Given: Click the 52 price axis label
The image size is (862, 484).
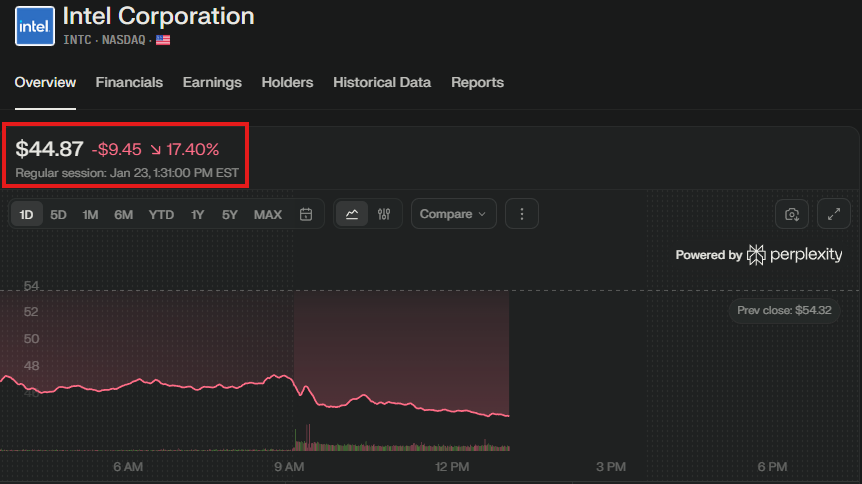Looking at the screenshot, I should 31,312.
